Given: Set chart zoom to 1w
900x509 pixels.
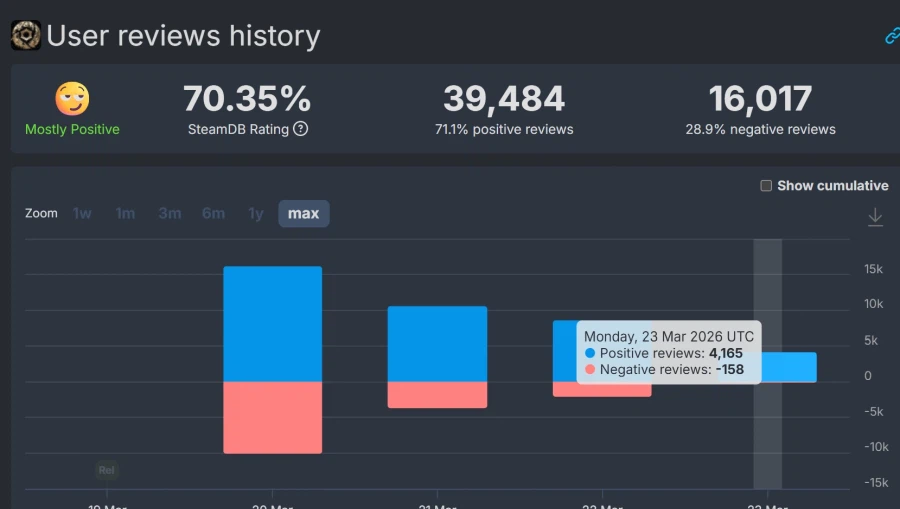Looking at the screenshot, I should (82, 213).
